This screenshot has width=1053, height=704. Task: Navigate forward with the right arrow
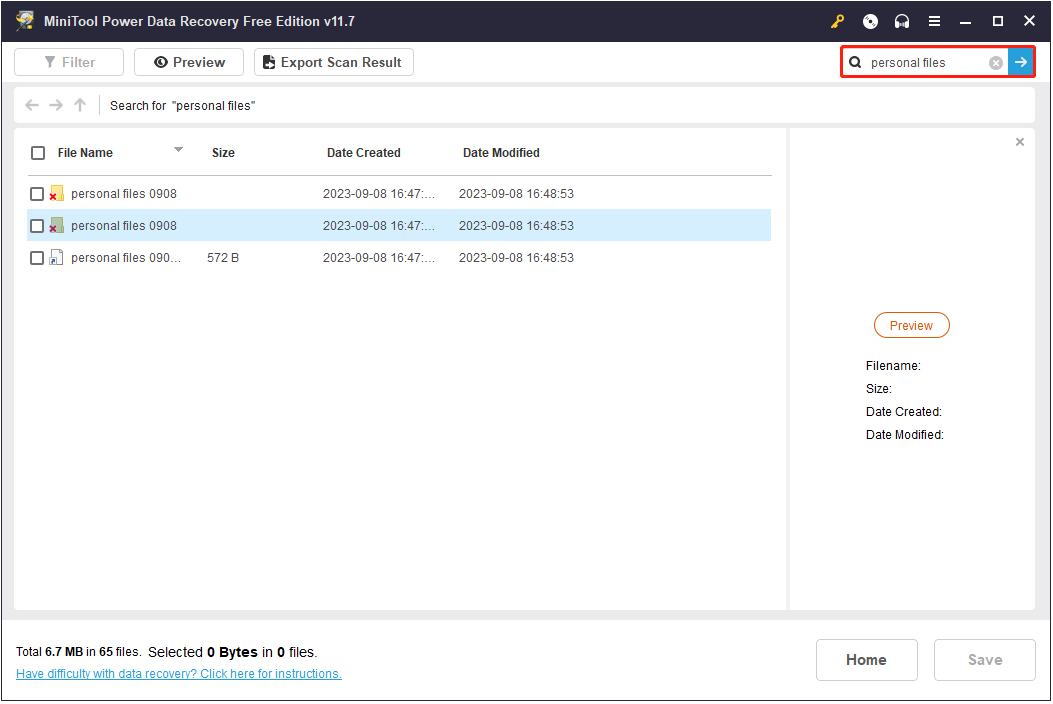point(56,105)
